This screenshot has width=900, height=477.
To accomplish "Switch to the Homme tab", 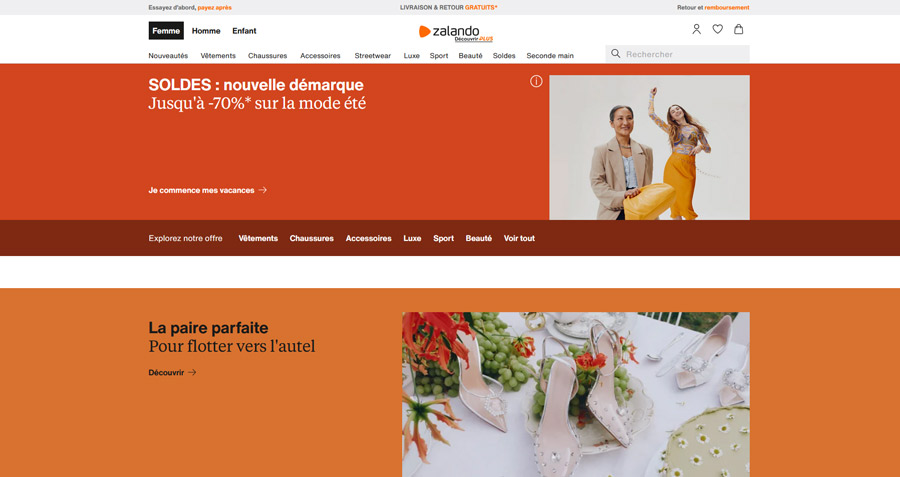I will [206, 31].
